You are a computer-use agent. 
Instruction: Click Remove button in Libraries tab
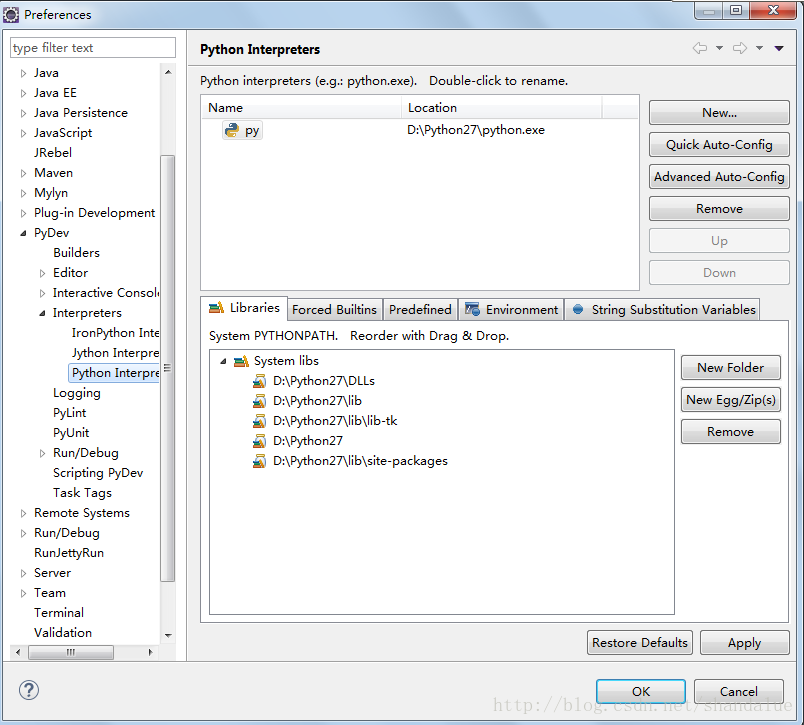(x=731, y=432)
